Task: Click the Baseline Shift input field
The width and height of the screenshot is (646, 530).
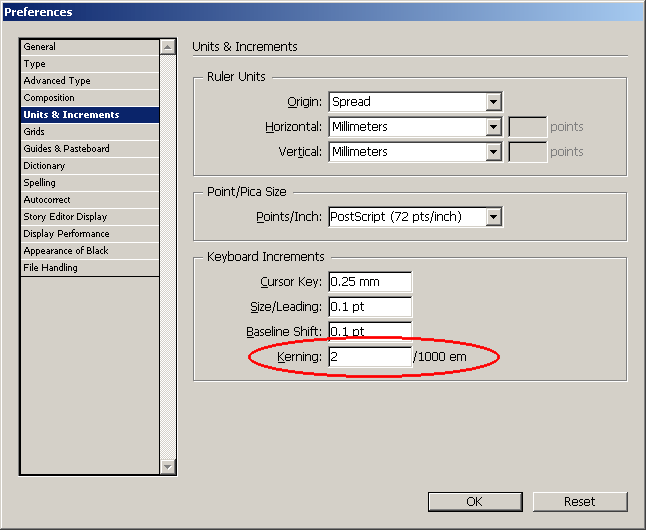Action: coord(370,331)
